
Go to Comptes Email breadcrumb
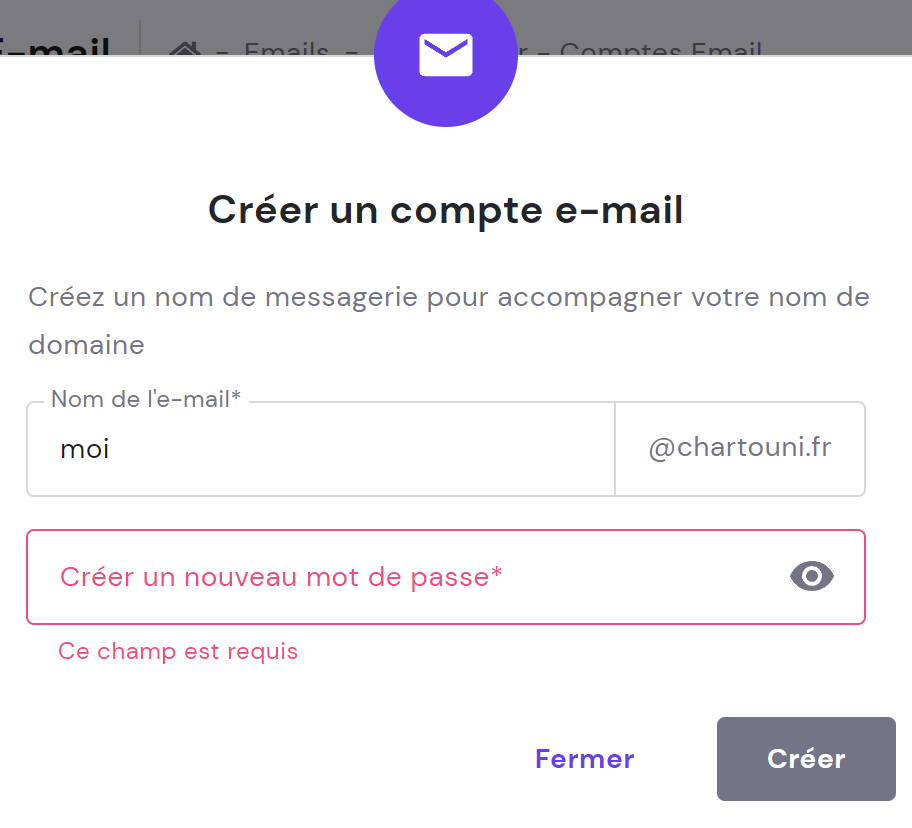click(661, 50)
